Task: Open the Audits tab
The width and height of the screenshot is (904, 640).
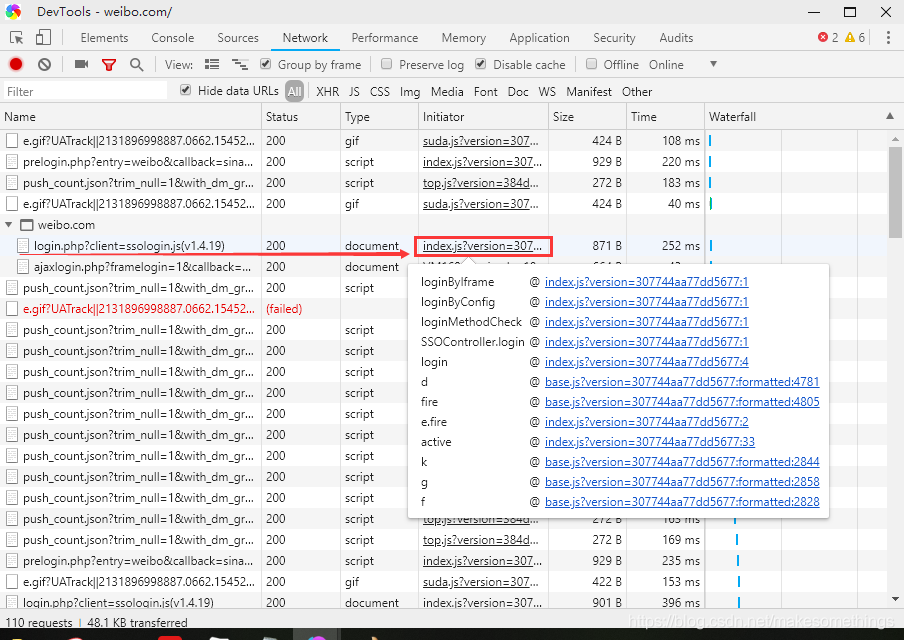Action: [676, 38]
